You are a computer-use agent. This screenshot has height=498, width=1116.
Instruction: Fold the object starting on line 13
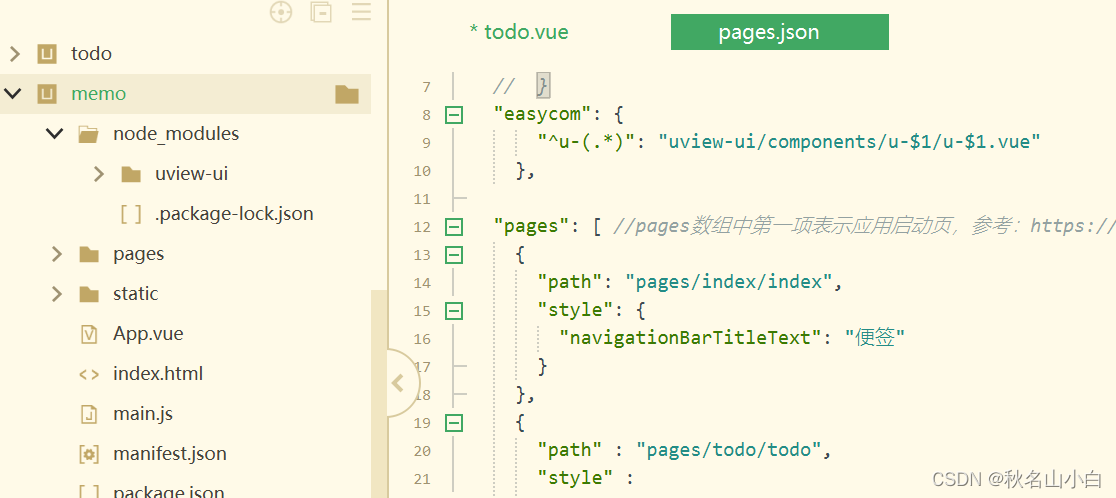pos(453,255)
